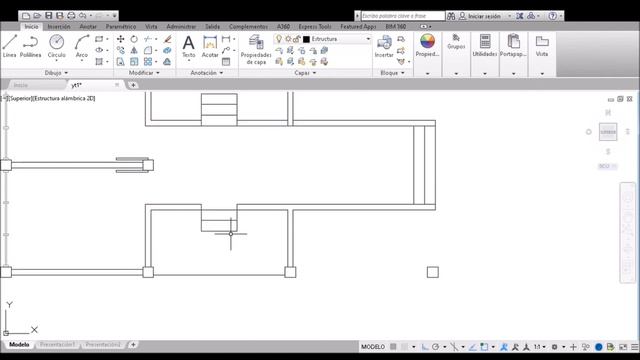Click the MODELO status bar button
The width and height of the screenshot is (640, 360).
(x=373, y=347)
